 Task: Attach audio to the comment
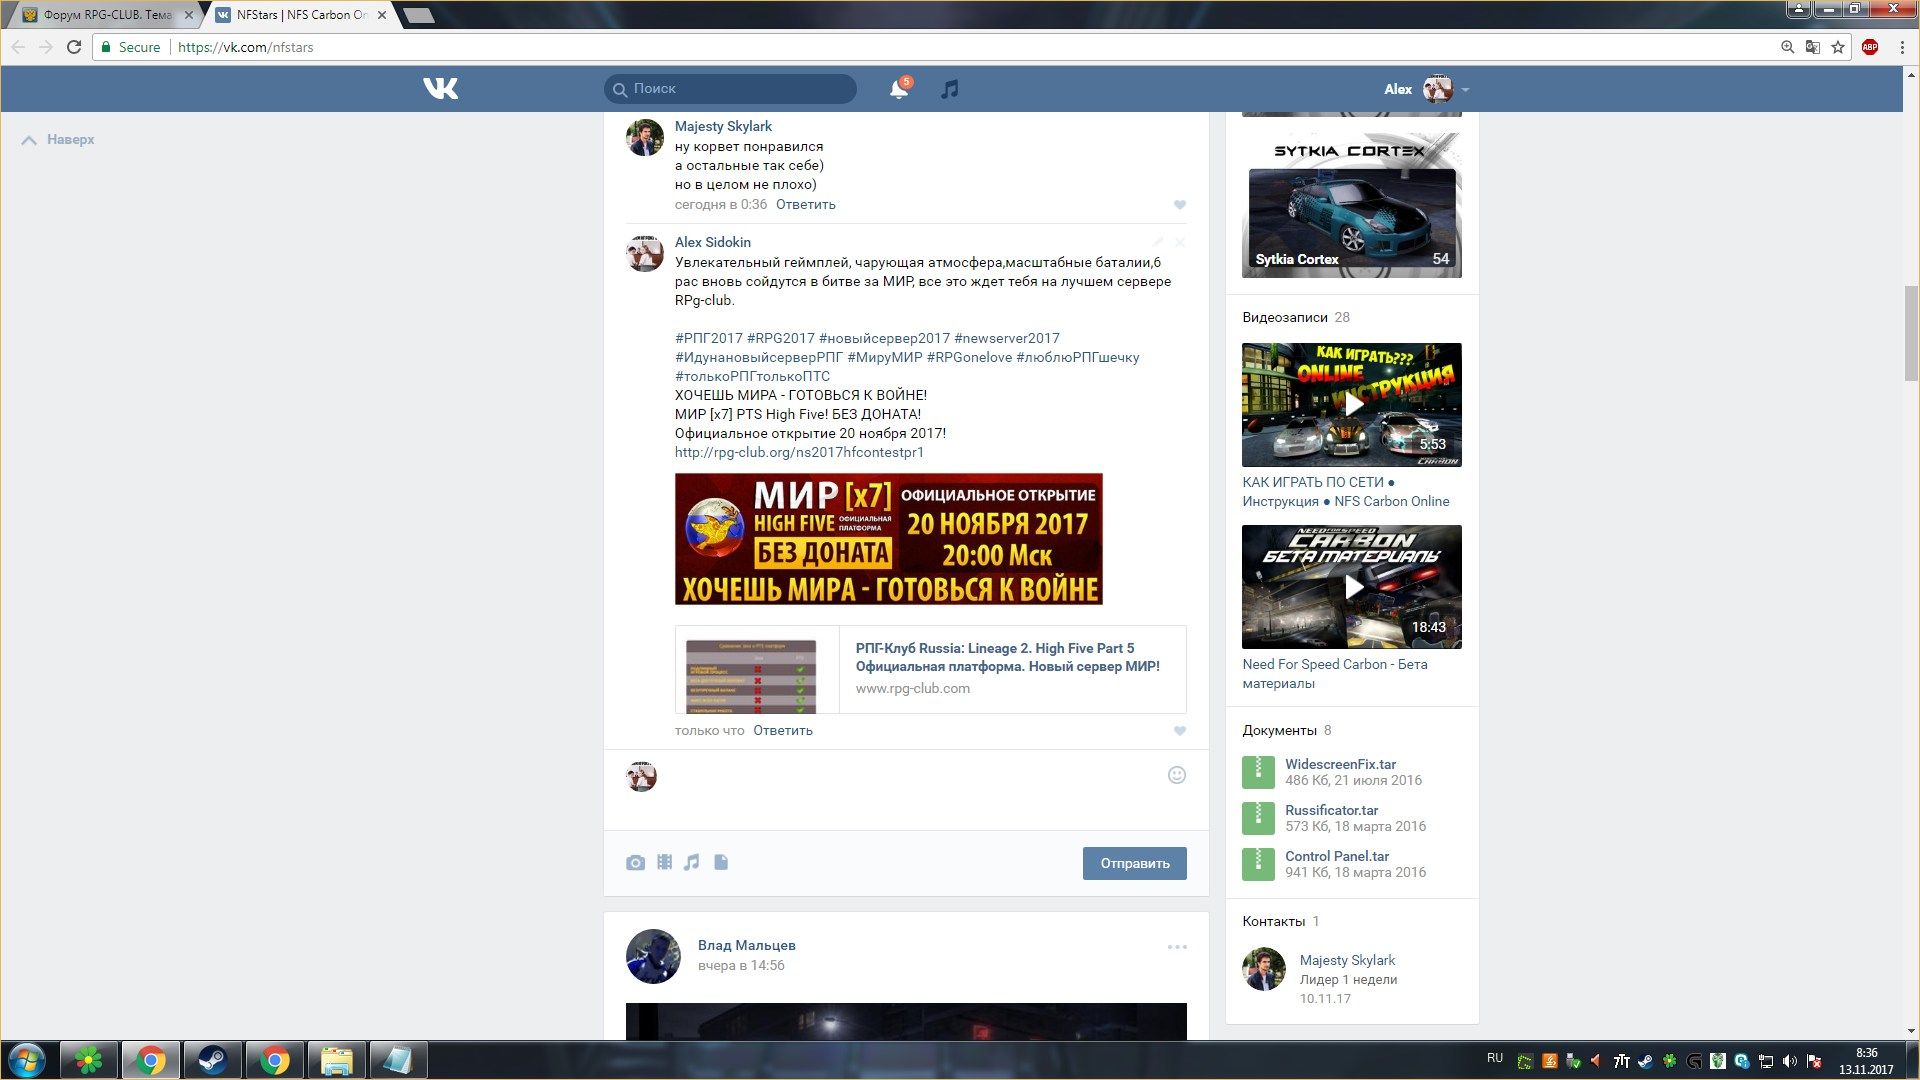coord(692,862)
